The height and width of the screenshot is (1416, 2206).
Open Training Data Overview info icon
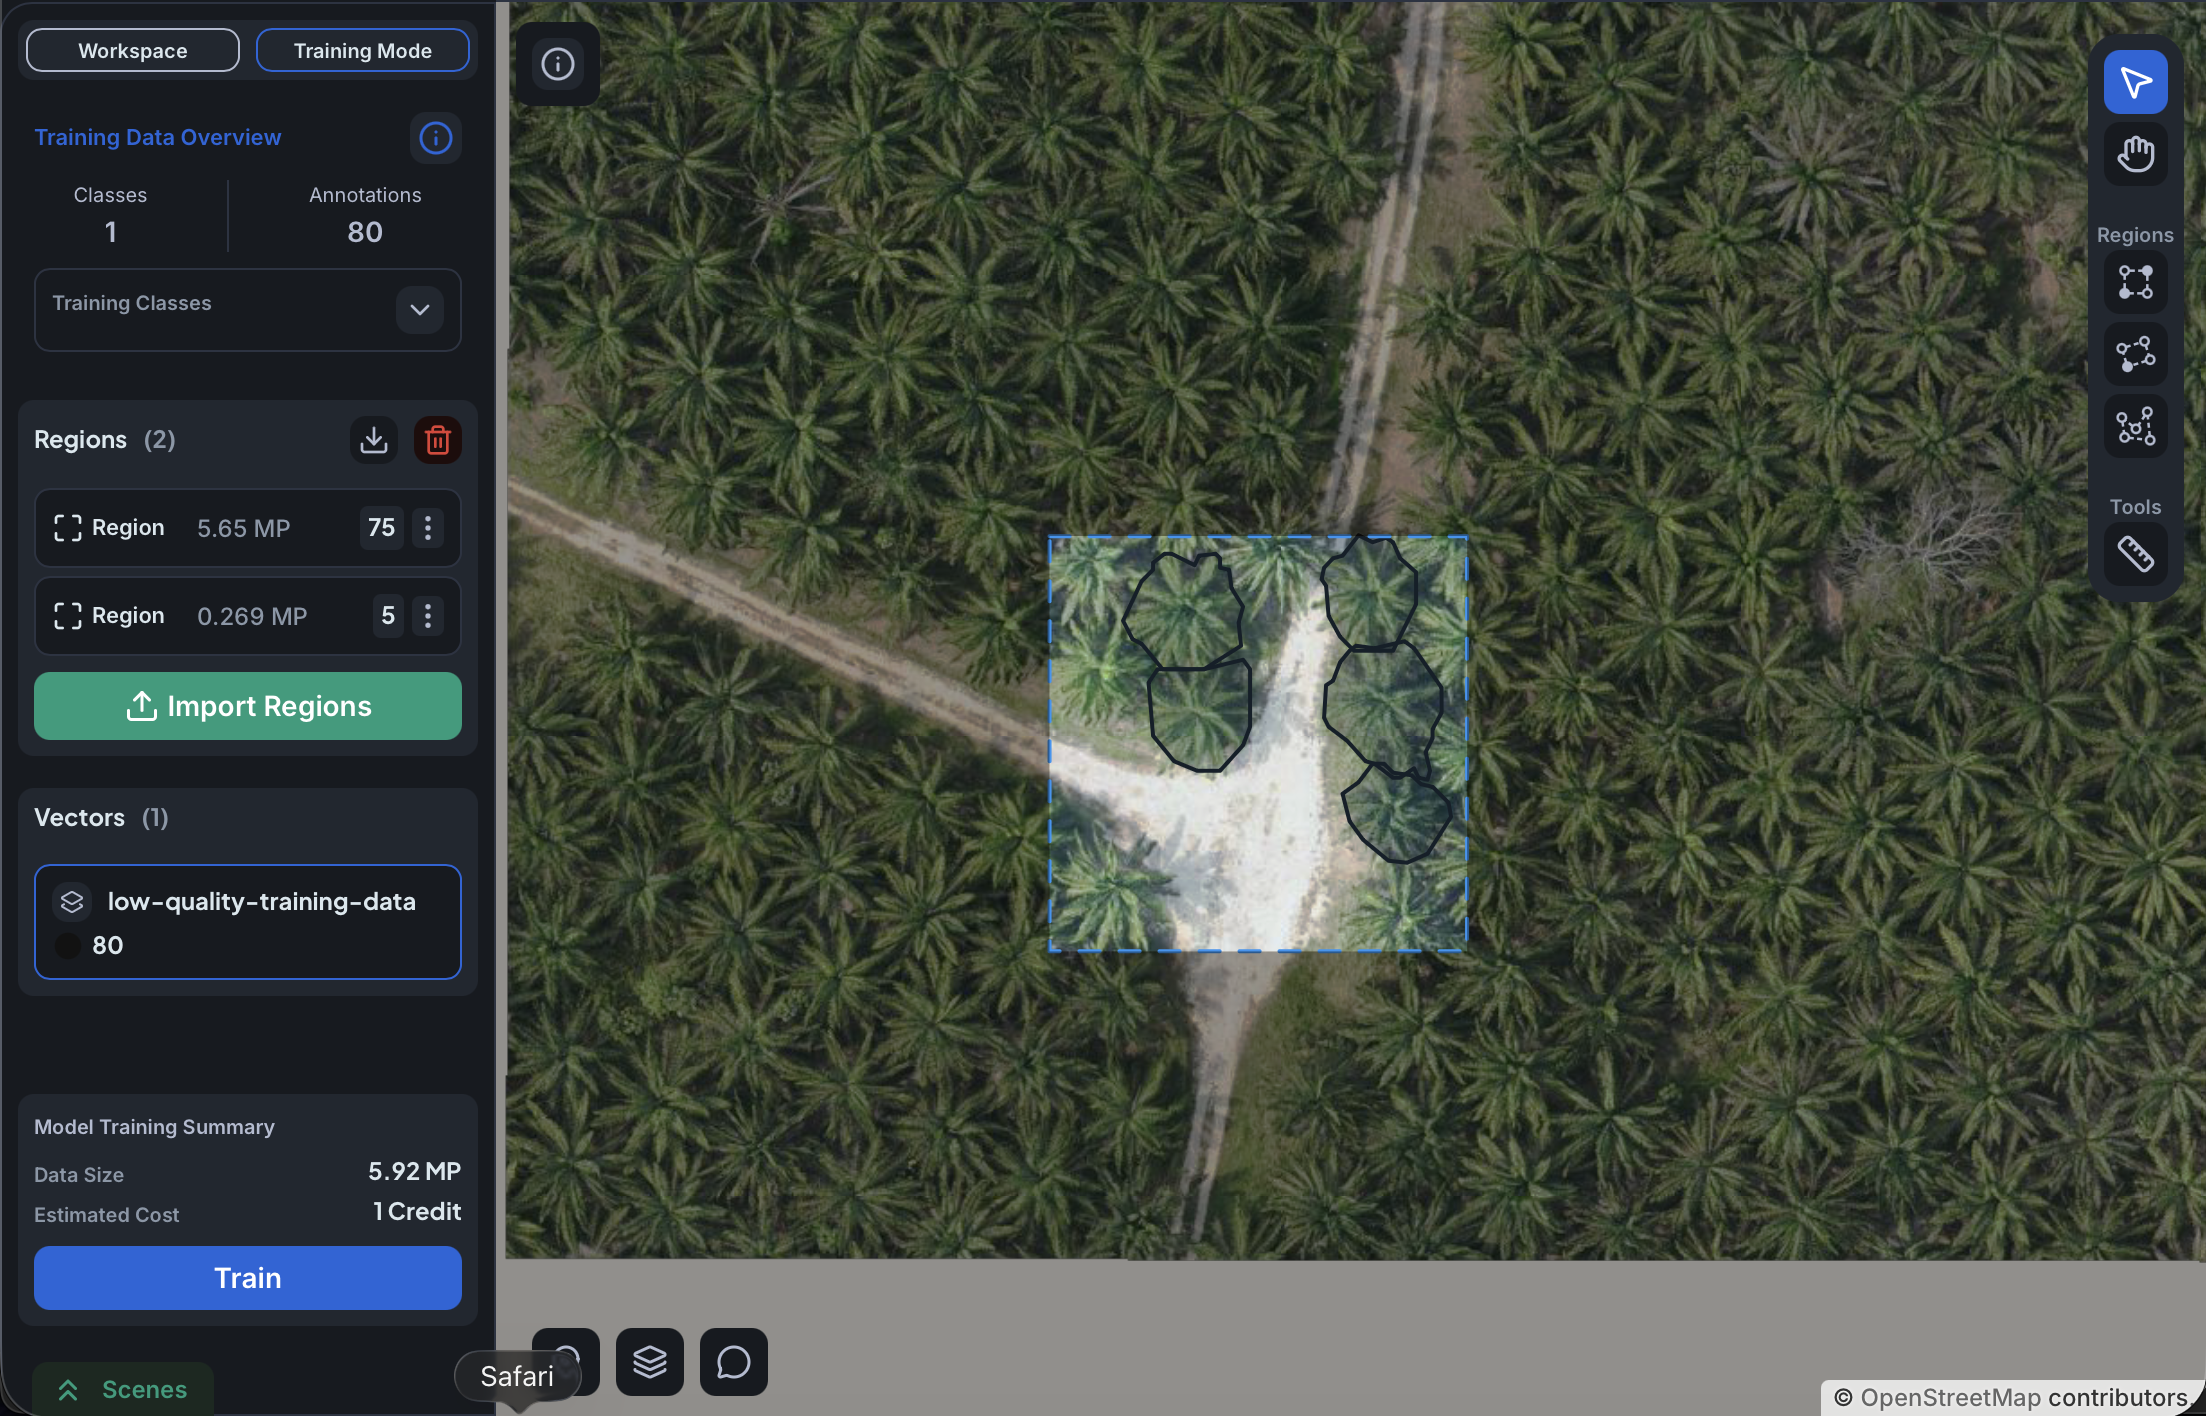435,138
